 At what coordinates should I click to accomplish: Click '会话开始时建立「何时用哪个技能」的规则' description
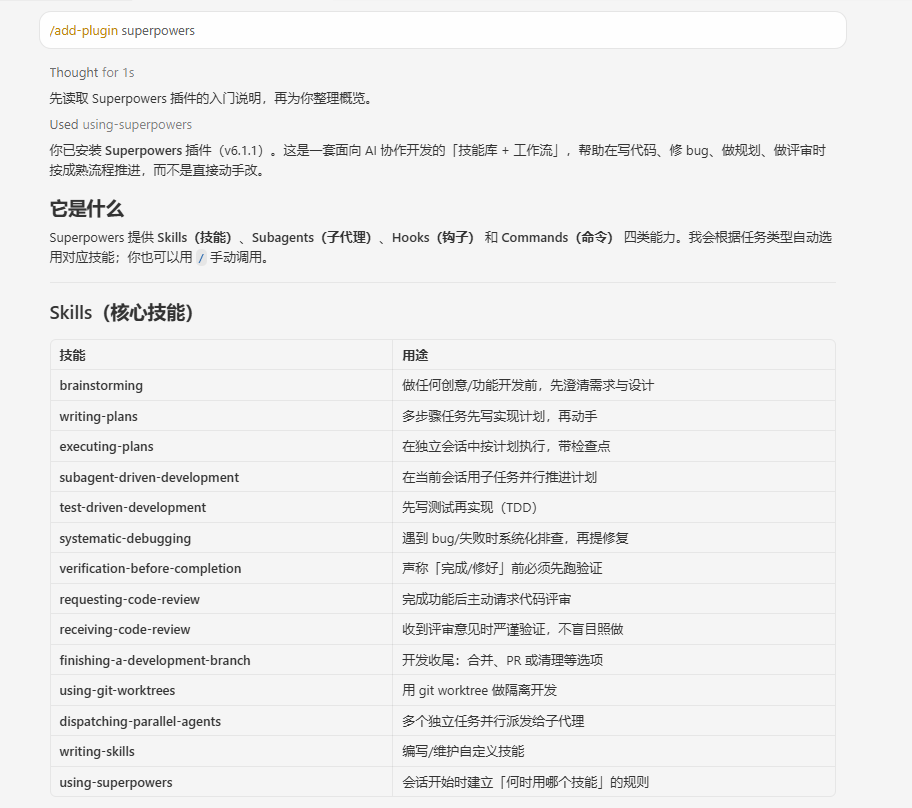[x=525, y=782]
